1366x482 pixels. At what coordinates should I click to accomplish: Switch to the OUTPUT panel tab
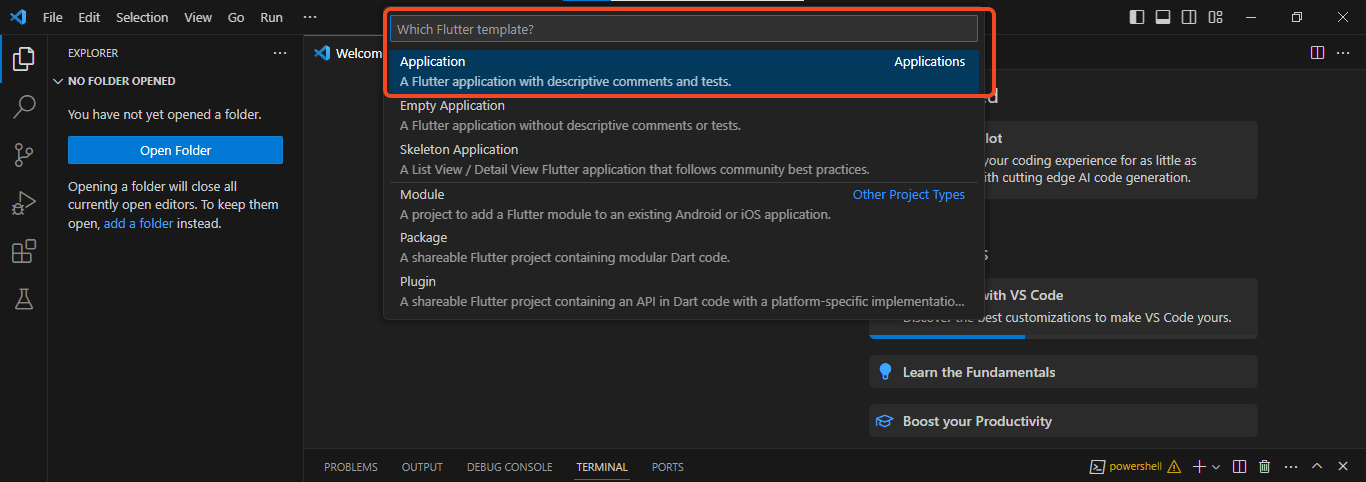(422, 467)
